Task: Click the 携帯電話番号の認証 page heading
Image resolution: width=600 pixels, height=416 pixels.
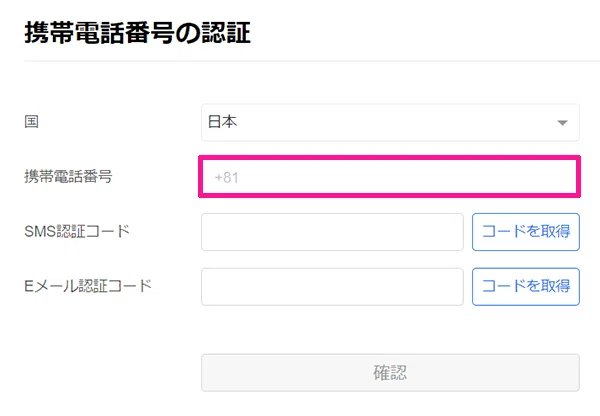Action: 137,33
